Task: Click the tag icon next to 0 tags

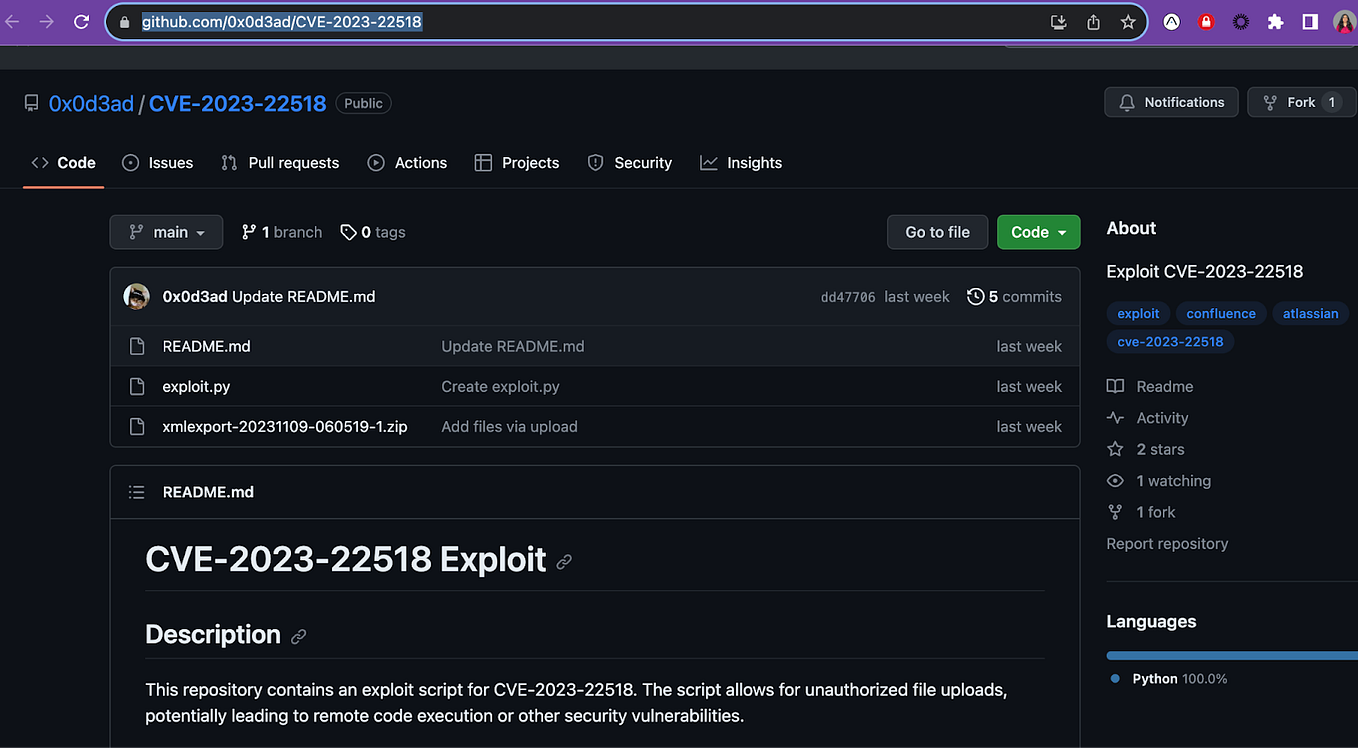Action: (348, 232)
